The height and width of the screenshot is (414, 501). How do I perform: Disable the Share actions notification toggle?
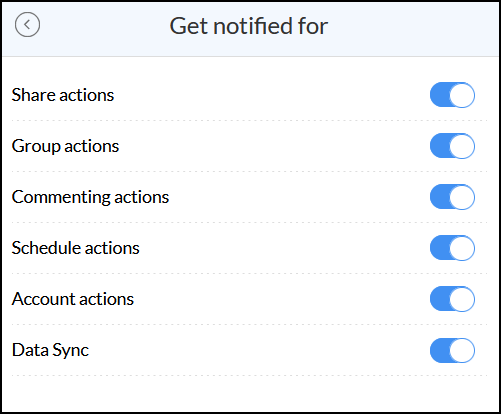click(452, 95)
